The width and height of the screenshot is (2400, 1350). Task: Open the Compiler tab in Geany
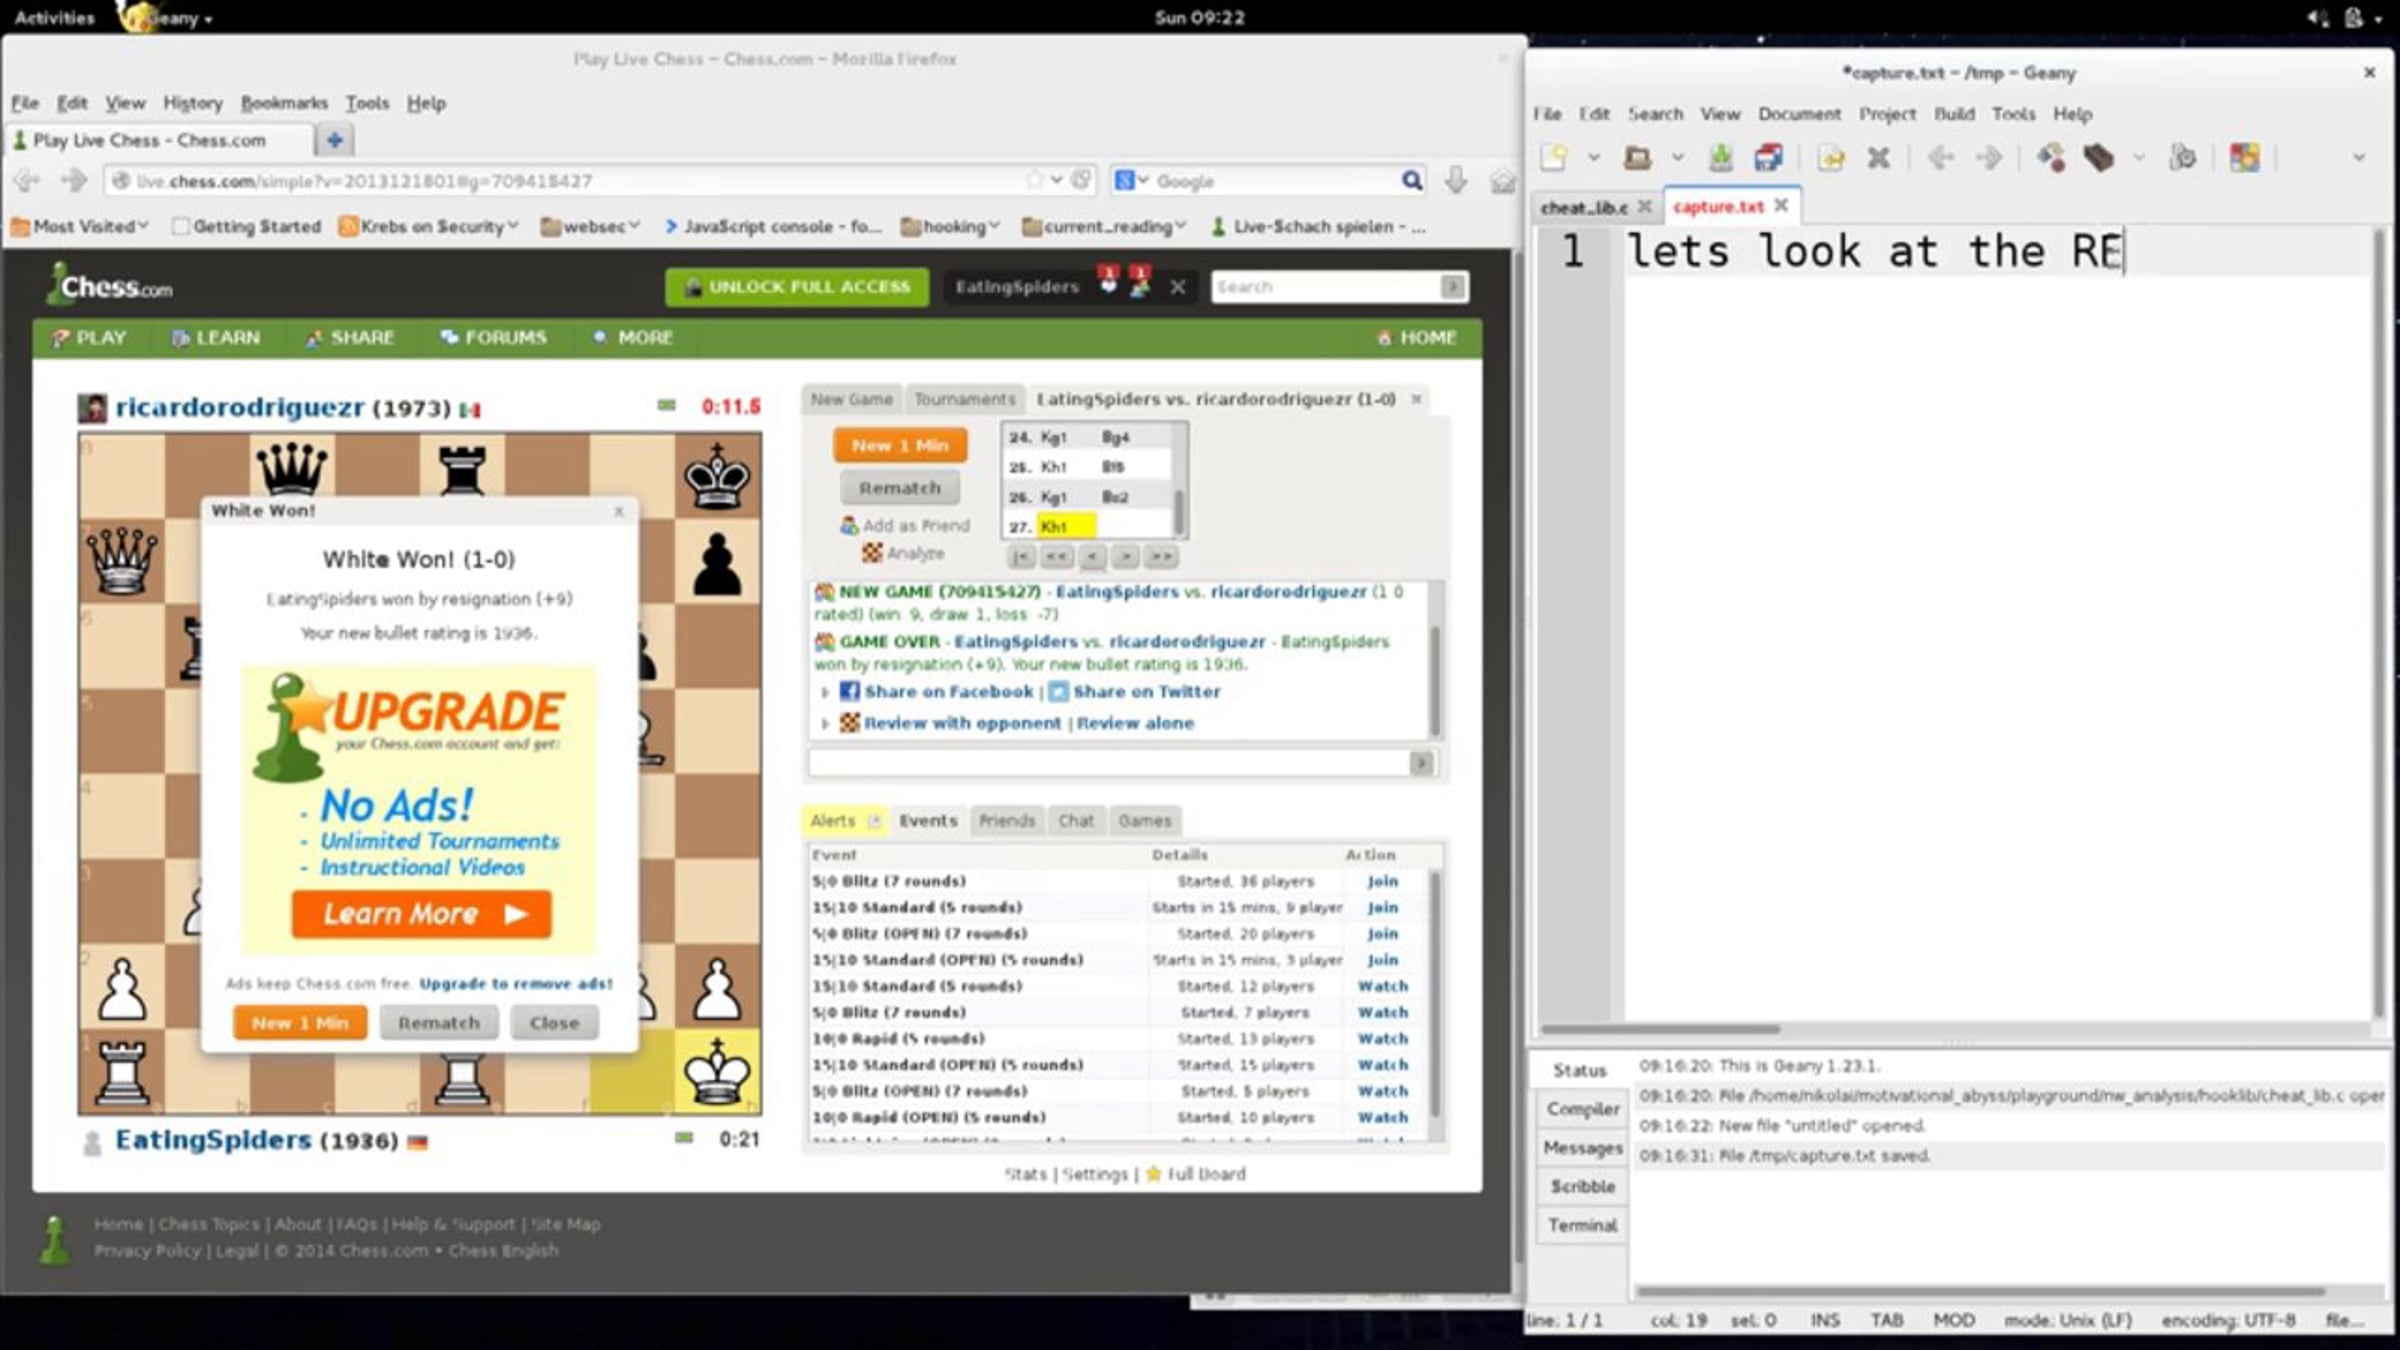click(1582, 1109)
